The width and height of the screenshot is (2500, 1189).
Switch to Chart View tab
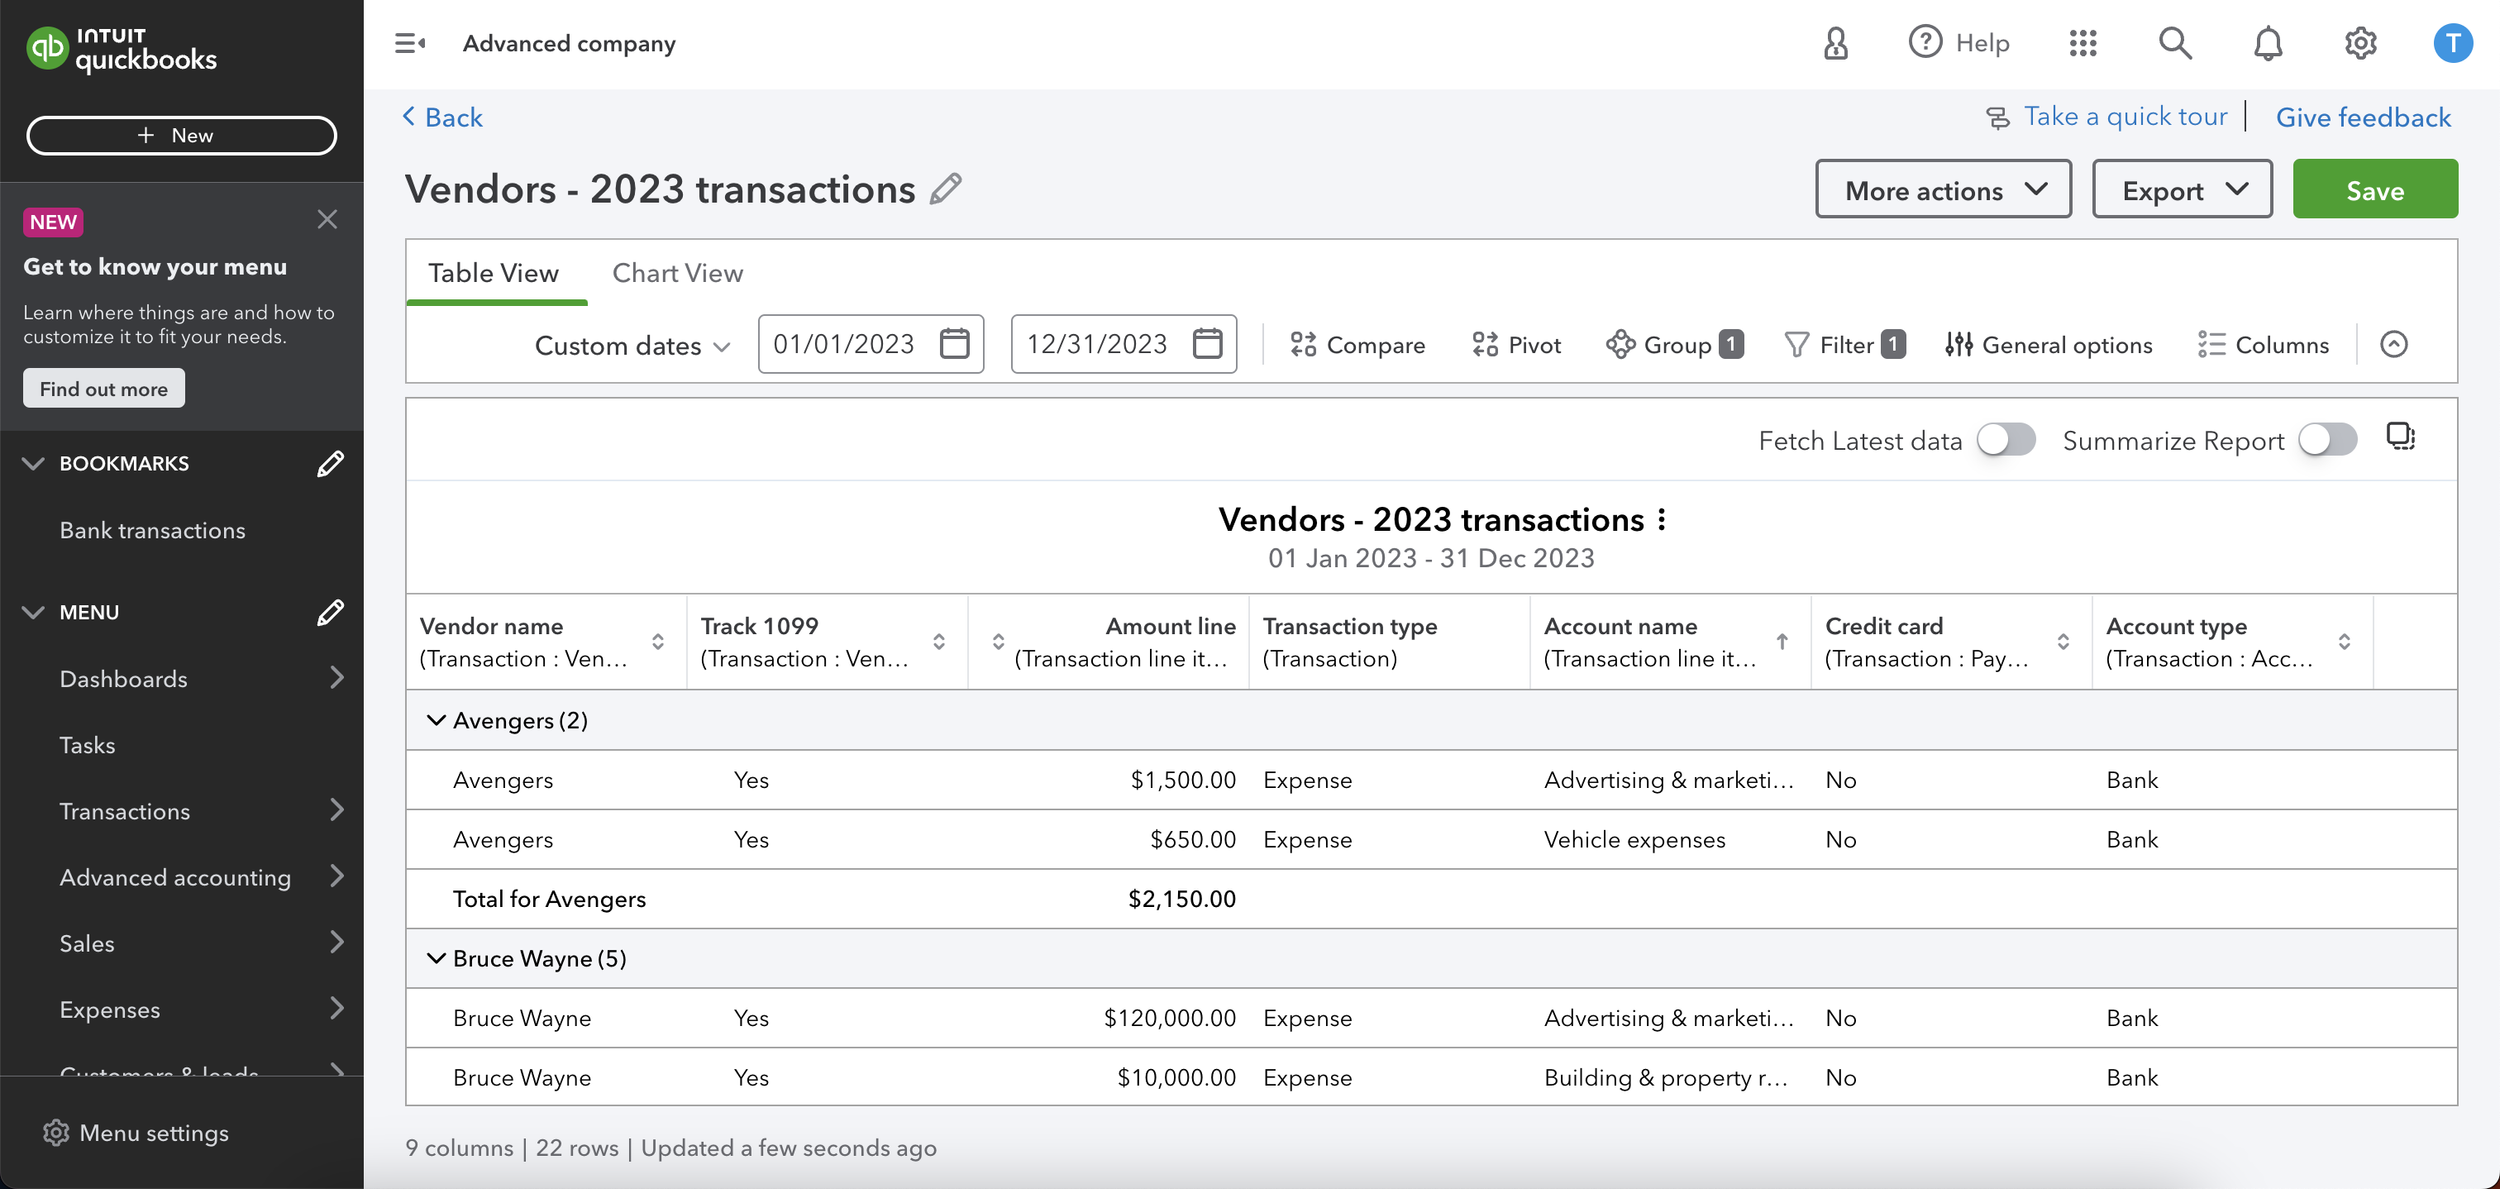pos(677,273)
